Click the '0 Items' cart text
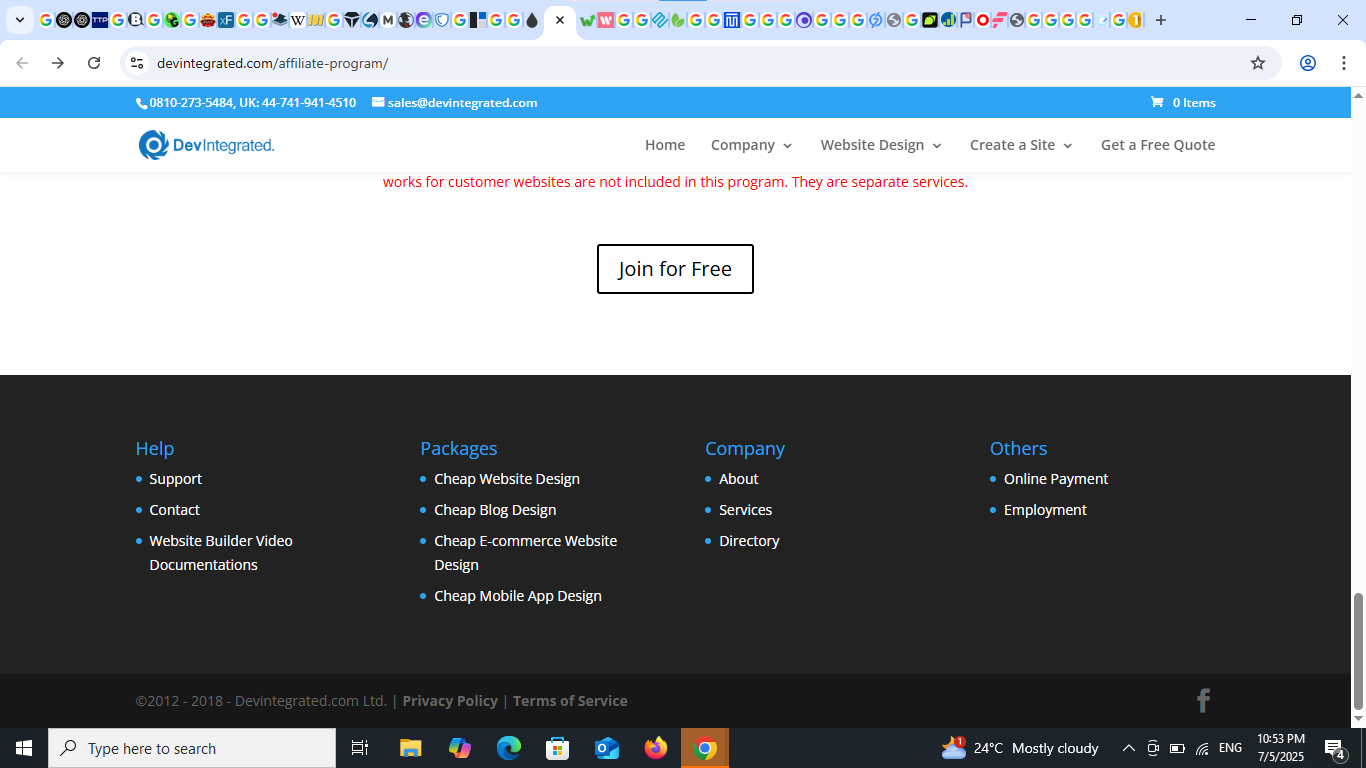Image resolution: width=1366 pixels, height=768 pixels. point(1194,103)
